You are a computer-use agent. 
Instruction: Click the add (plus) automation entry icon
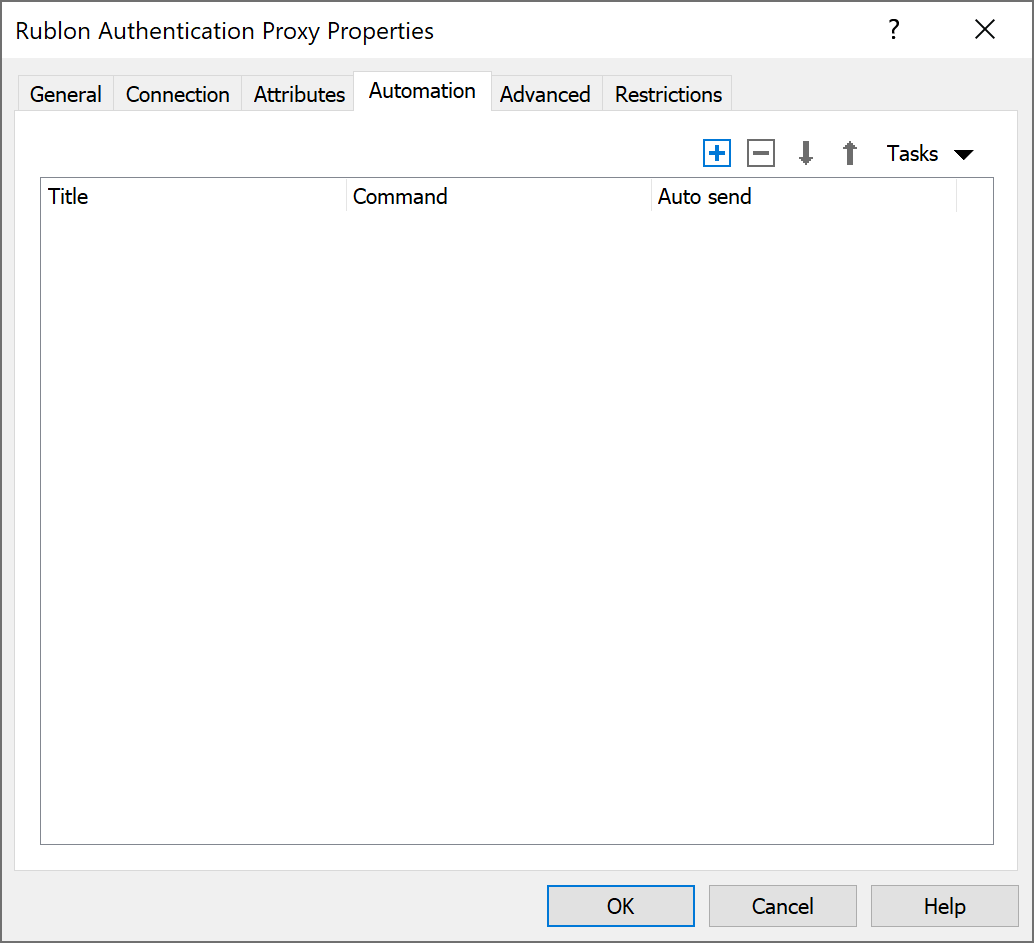click(x=717, y=153)
